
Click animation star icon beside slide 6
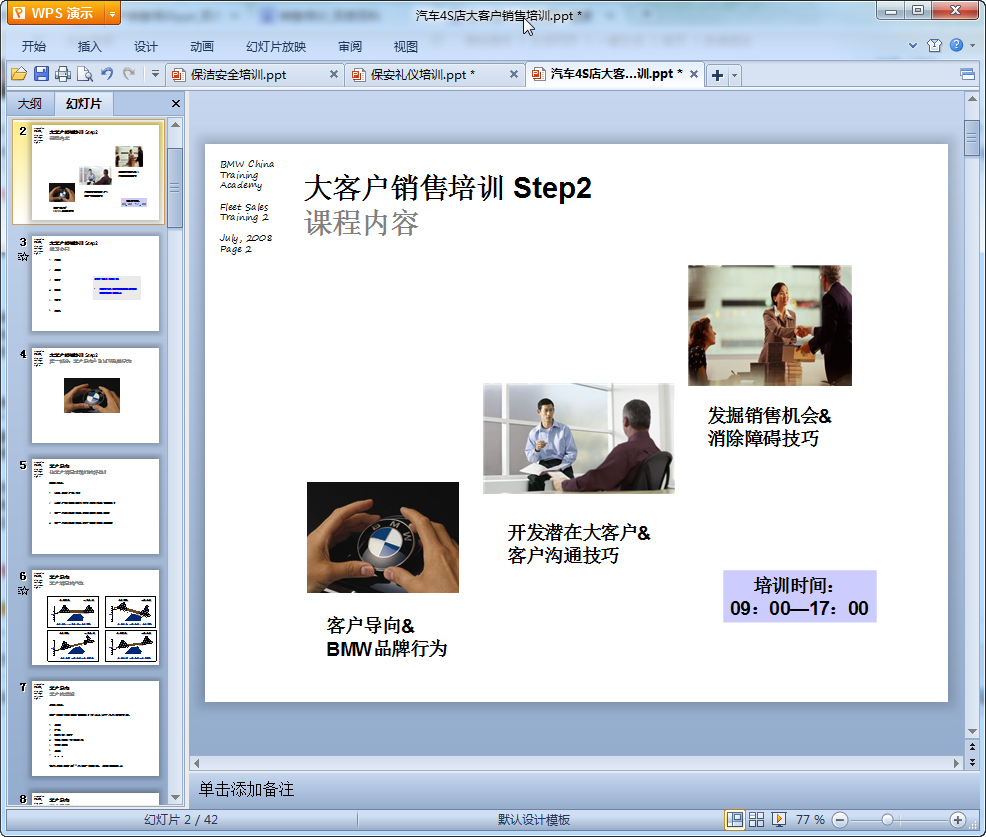[23, 590]
